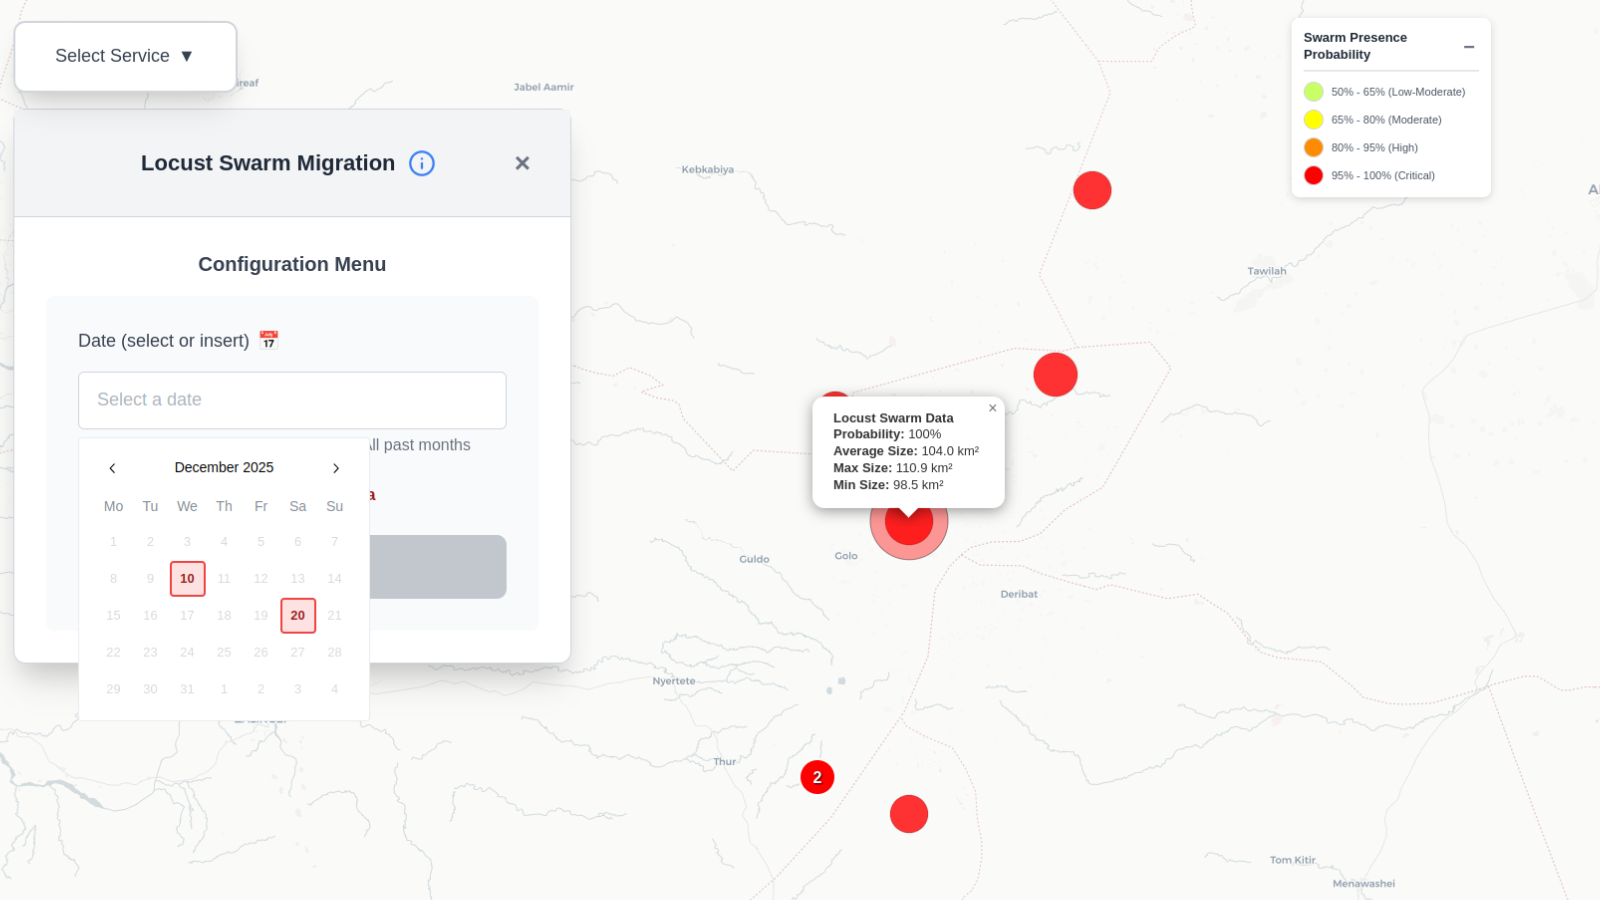
Task: Click the December 2025 month header
Action: click(x=224, y=468)
